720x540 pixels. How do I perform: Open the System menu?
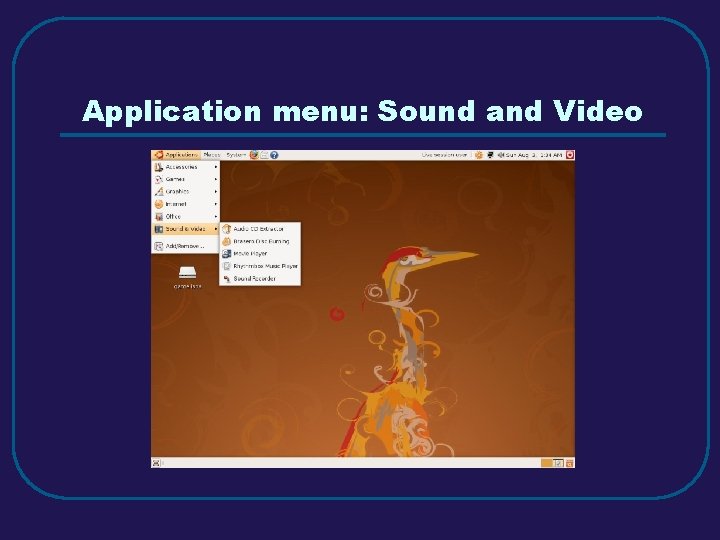pos(236,155)
